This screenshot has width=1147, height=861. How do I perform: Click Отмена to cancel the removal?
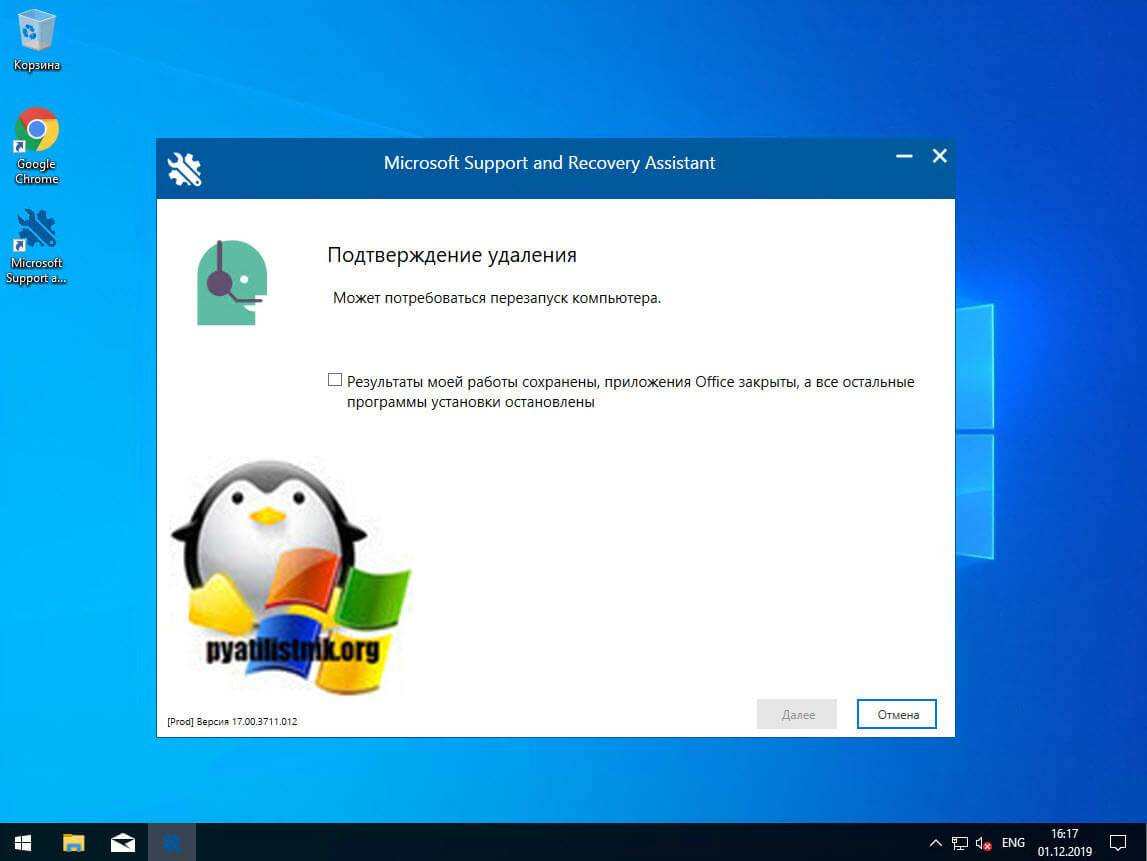896,714
